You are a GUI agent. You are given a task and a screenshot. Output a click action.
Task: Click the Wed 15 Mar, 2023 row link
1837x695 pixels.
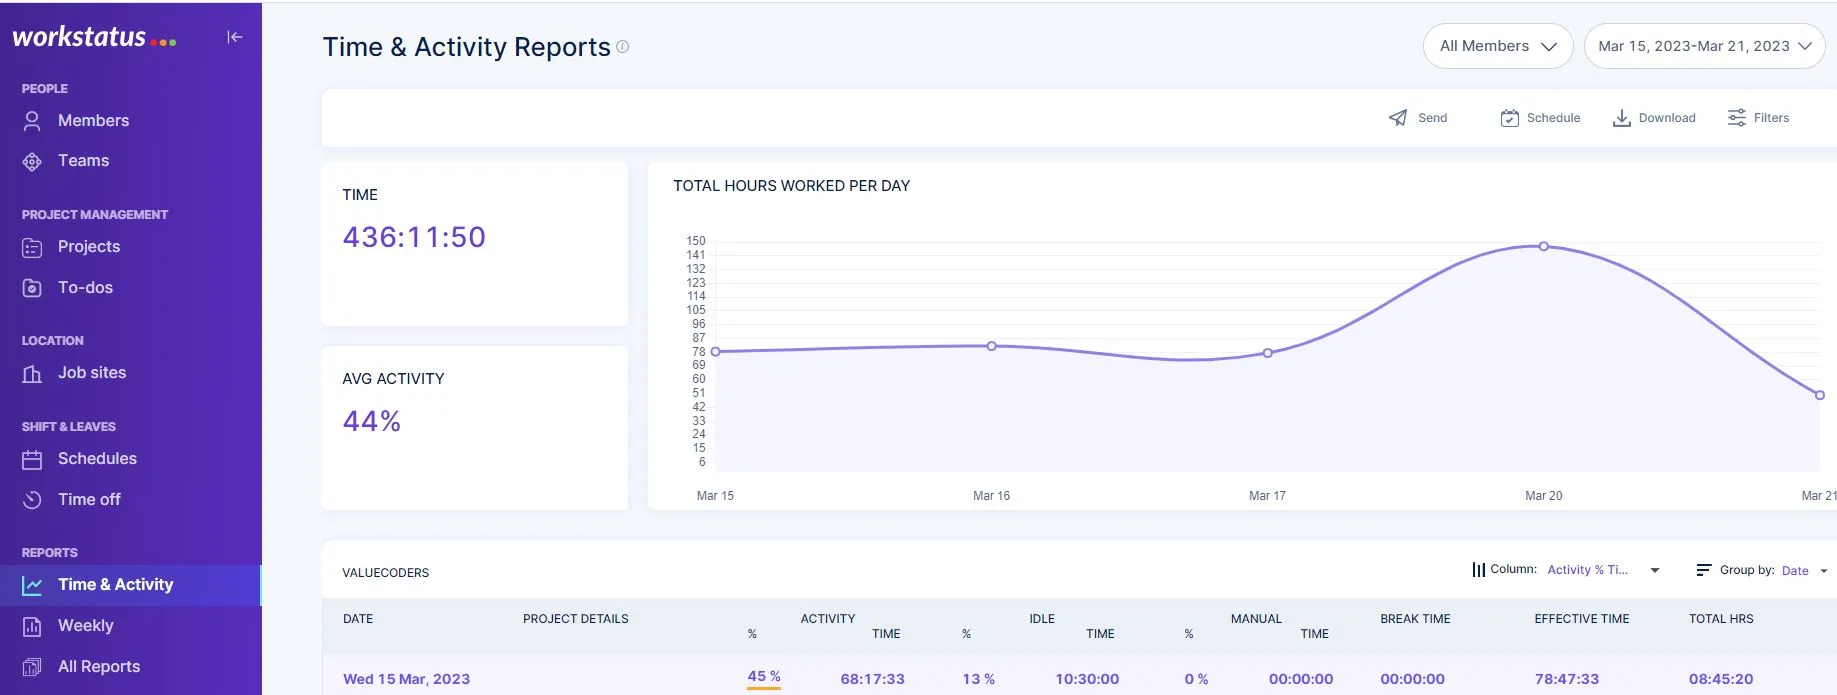coord(406,679)
